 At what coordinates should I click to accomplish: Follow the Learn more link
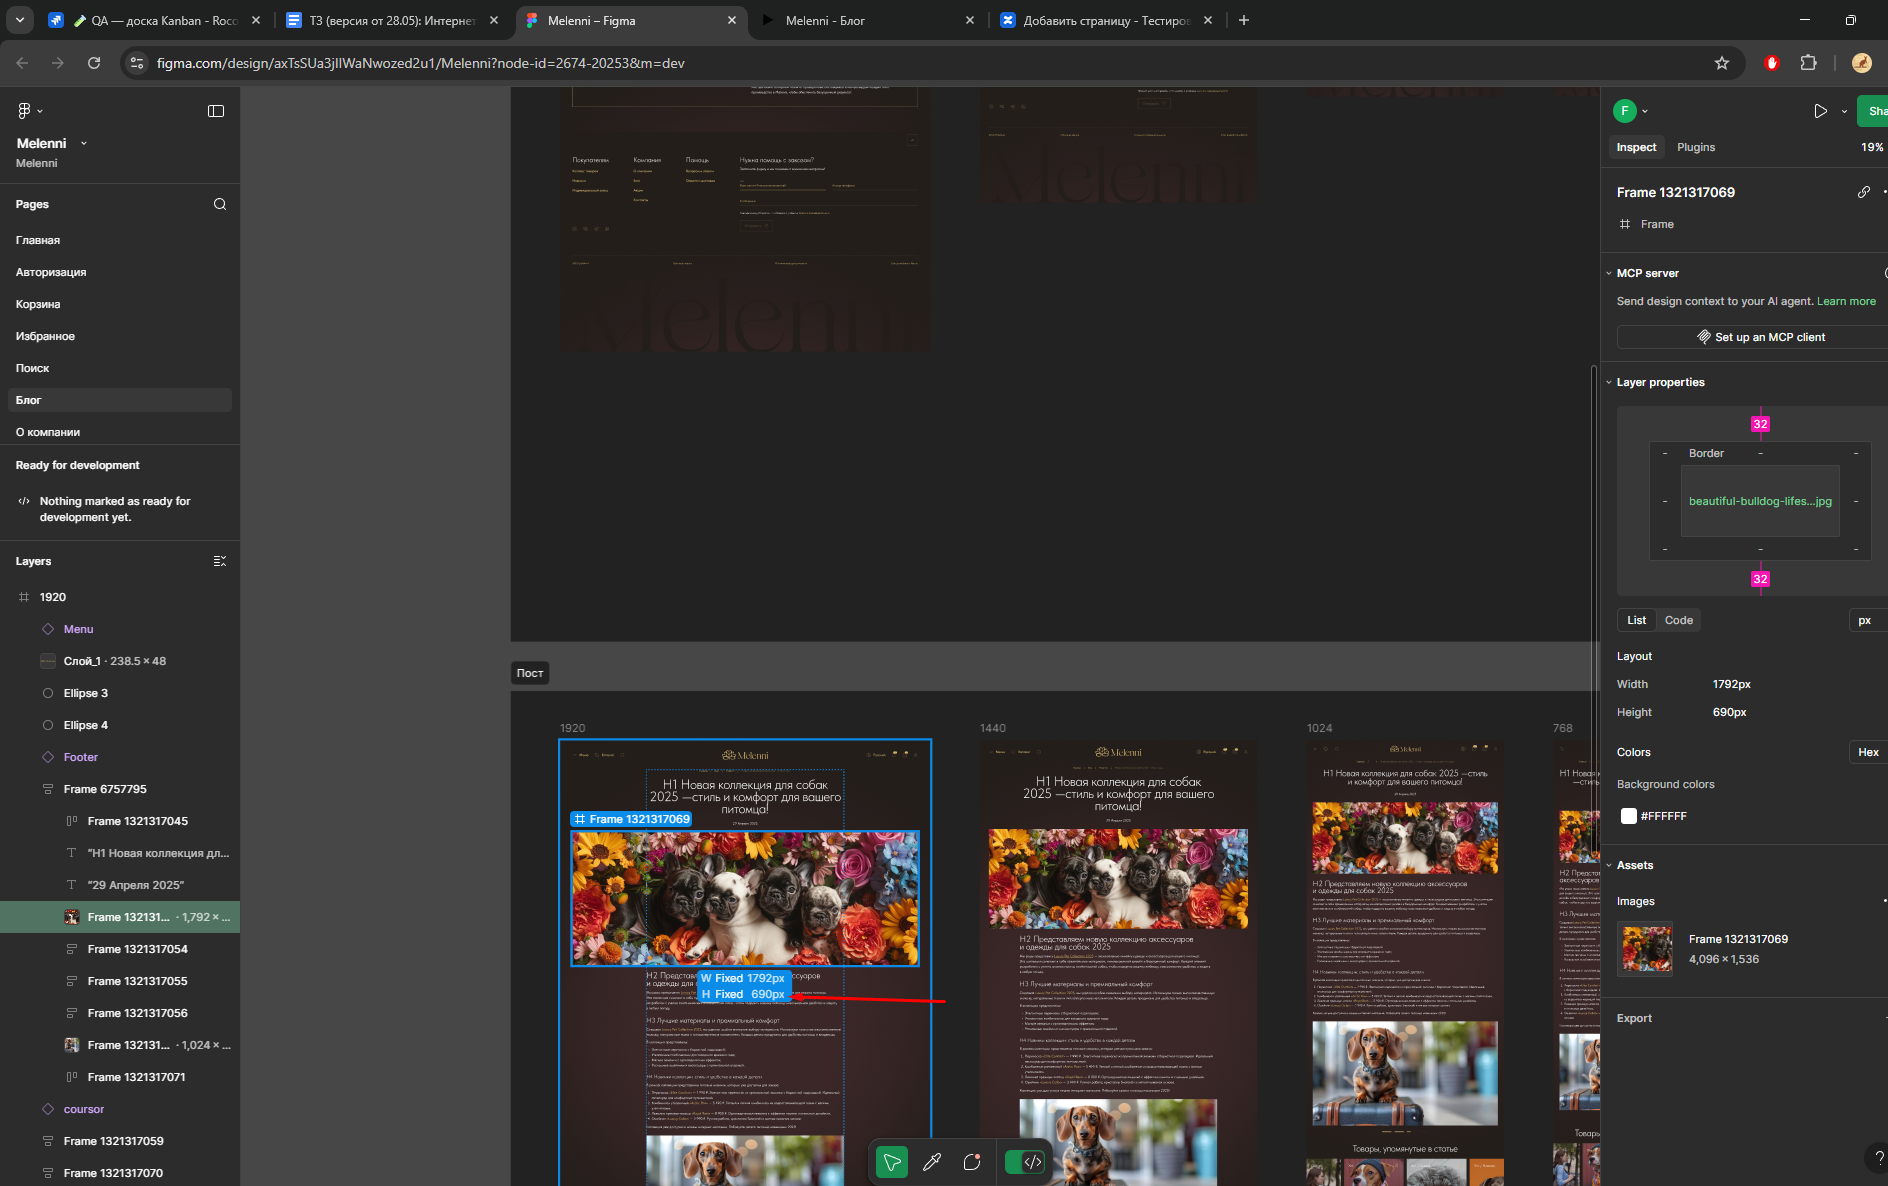click(x=1846, y=301)
